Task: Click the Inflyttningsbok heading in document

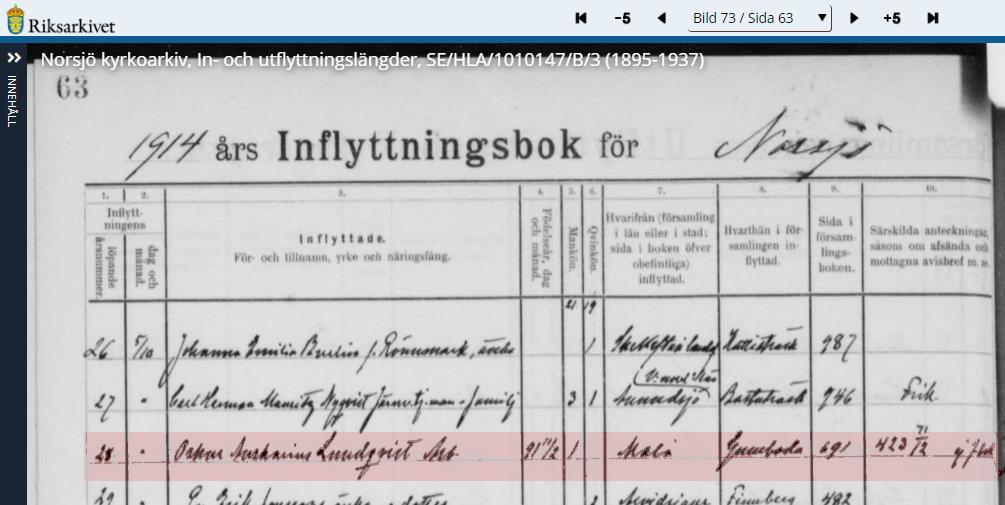Action: tap(429, 146)
